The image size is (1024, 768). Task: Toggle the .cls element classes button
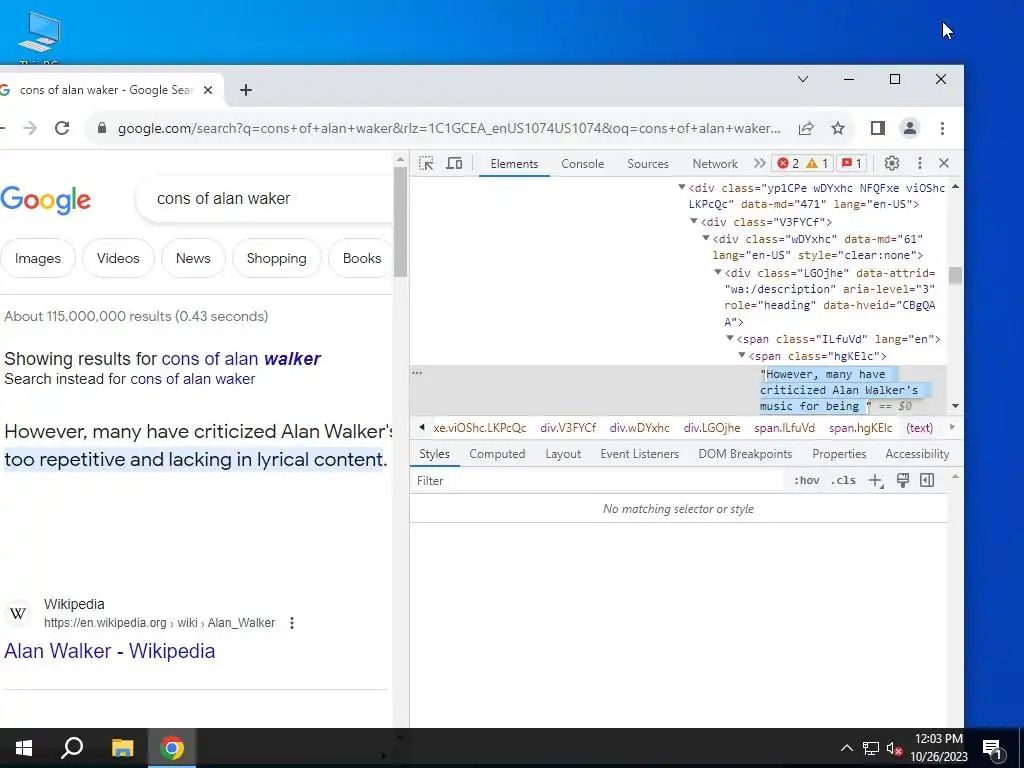click(843, 481)
